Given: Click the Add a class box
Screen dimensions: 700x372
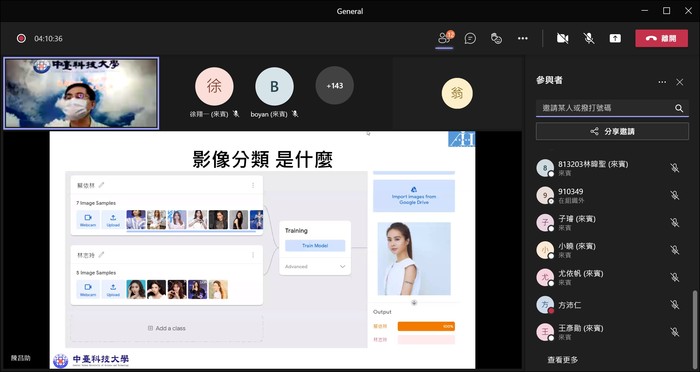Looking at the screenshot, I should tap(167, 328).
